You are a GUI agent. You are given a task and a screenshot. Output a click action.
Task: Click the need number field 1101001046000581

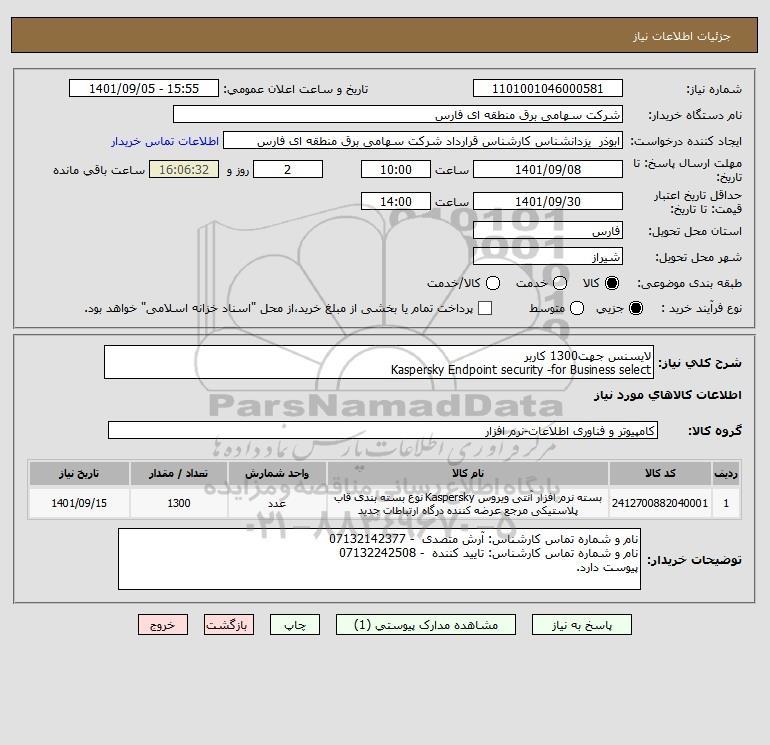(548, 88)
